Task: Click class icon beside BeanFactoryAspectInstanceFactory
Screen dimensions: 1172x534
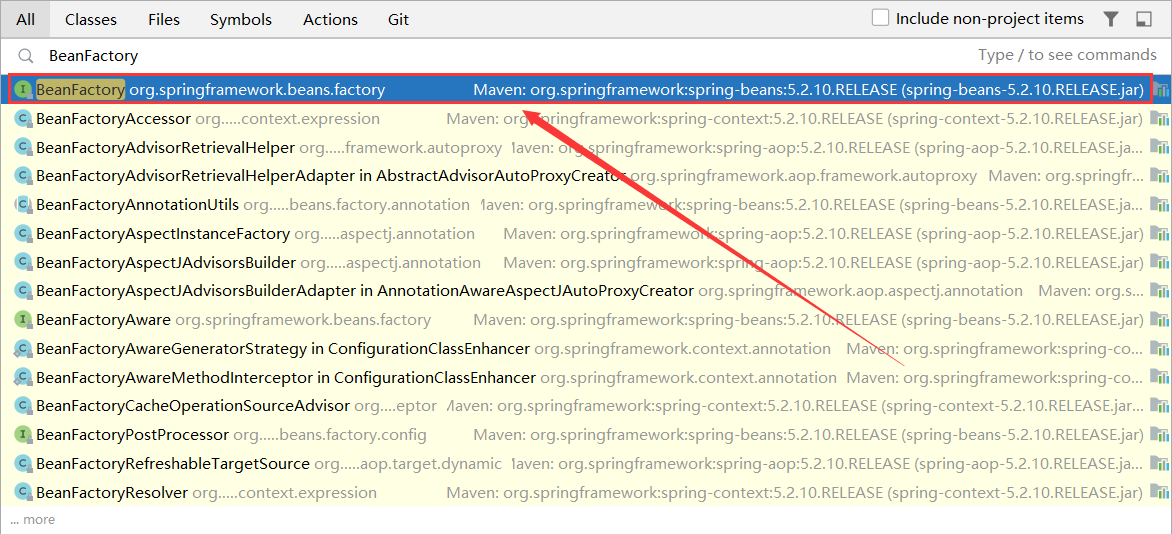Action: 23,233
